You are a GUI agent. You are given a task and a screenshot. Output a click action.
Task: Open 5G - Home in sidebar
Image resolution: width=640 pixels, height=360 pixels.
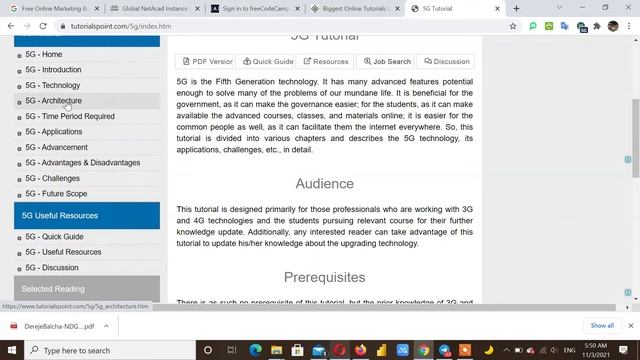(44, 54)
